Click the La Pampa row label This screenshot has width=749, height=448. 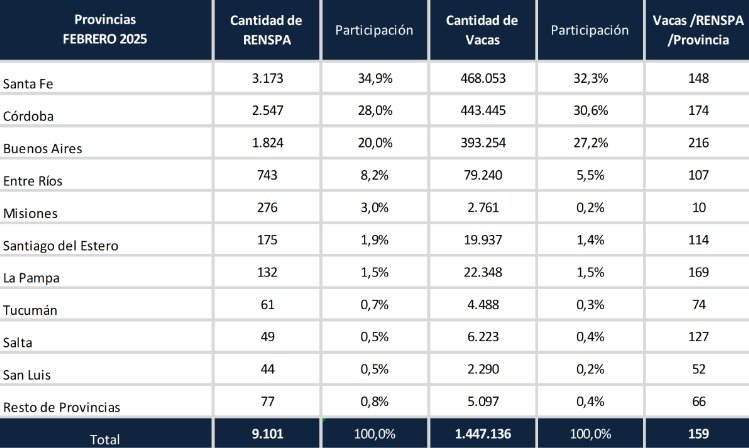(31, 278)
